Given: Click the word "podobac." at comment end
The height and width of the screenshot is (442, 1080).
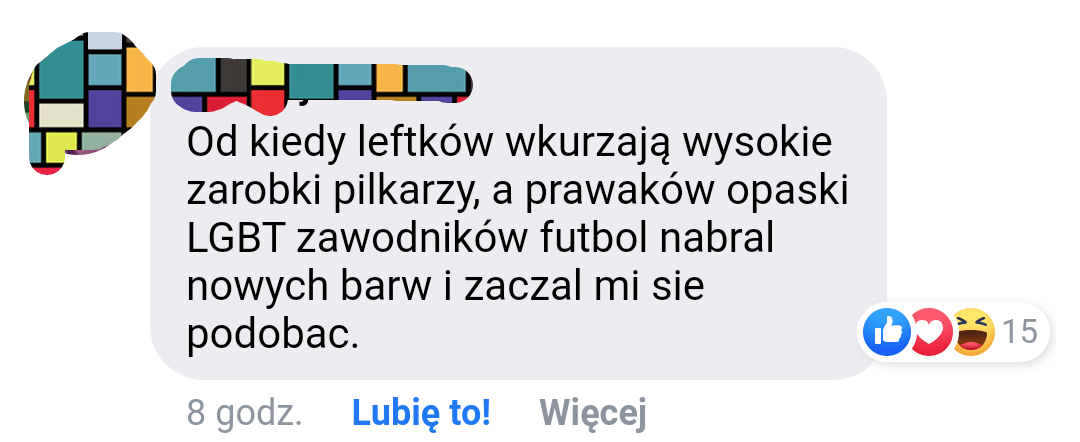Looking at the screenshot, I should [x=273, y=334].
